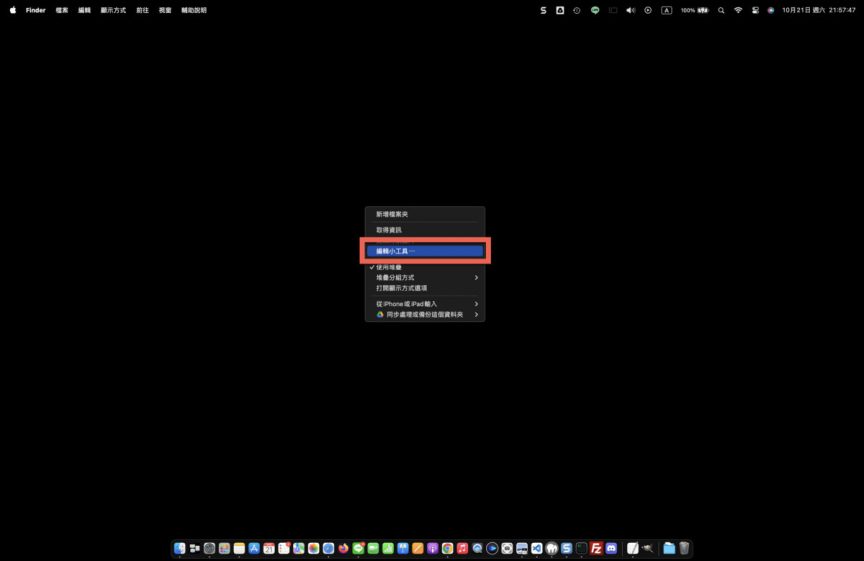The image size is (864, 561).
Task: Open Visual Studio Code from the Dock
Action: pyautogui.click(x=537, y=548)
